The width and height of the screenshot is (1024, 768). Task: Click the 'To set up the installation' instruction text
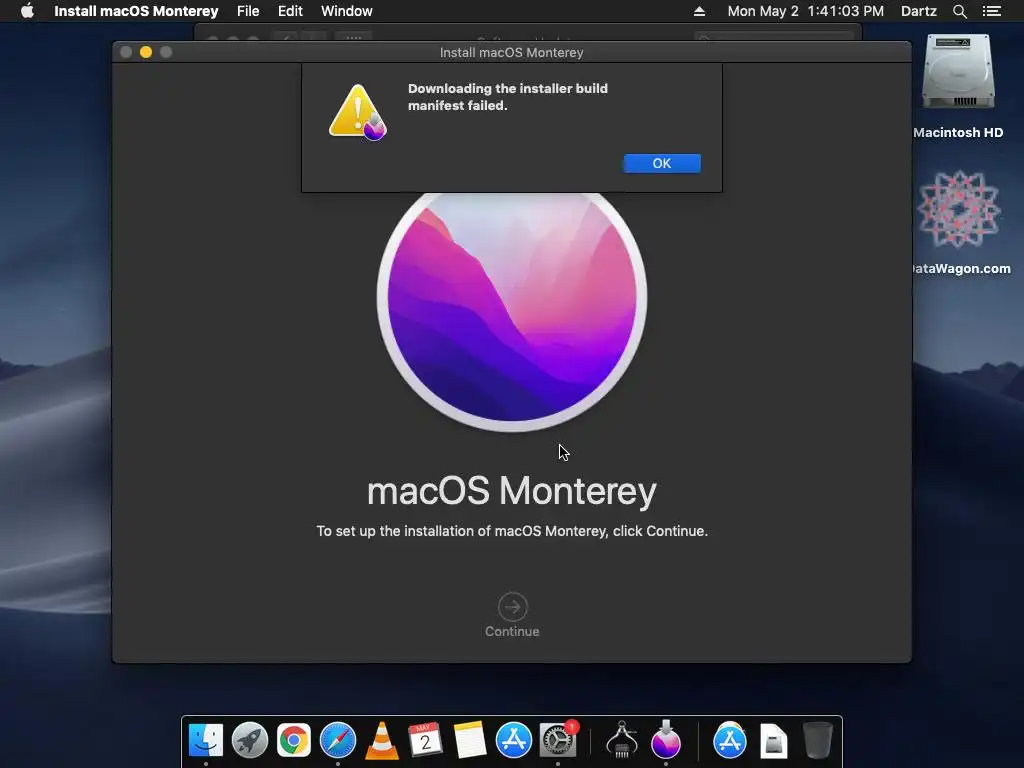tap(512, 531)
